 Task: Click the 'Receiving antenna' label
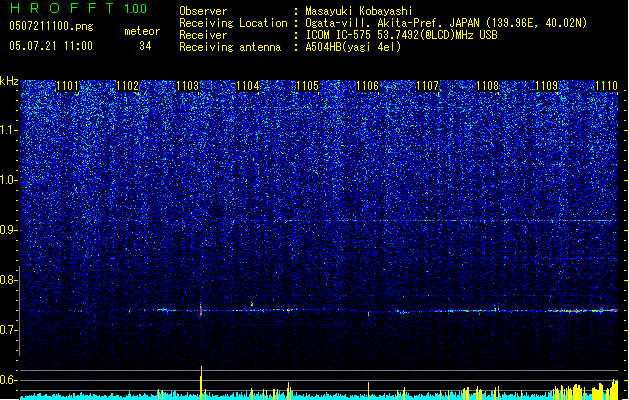[230, 47]
